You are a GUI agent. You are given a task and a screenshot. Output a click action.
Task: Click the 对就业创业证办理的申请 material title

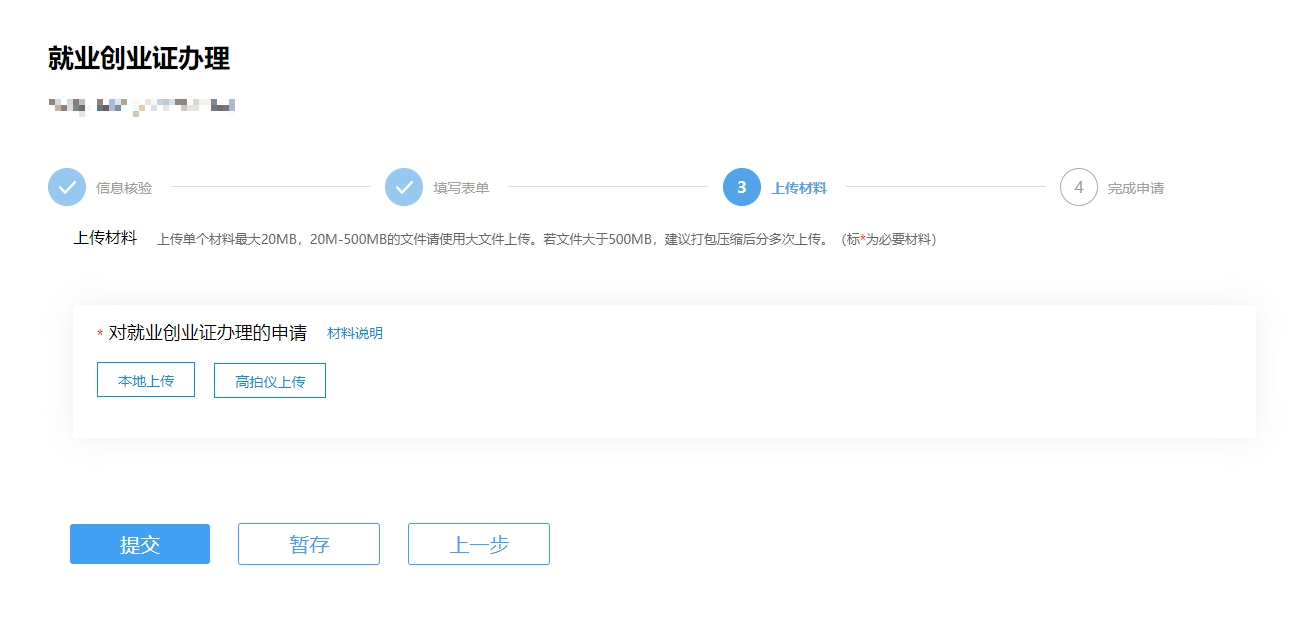point(207,333)
